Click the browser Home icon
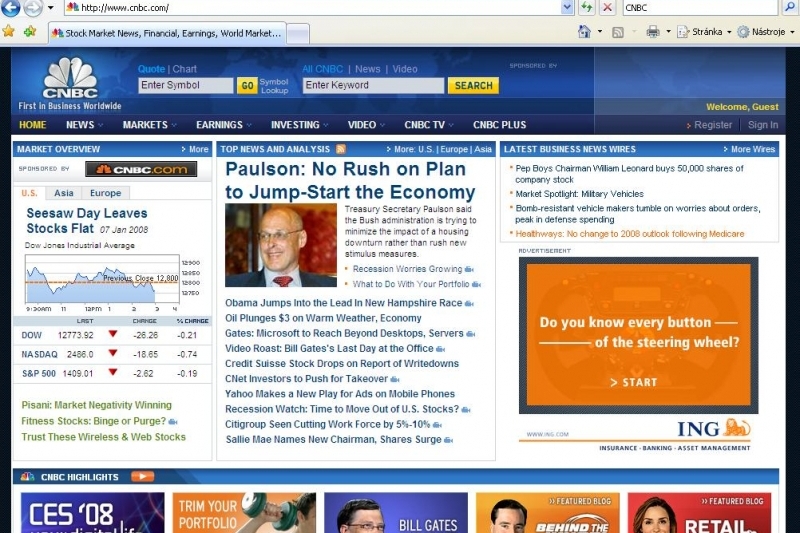 (584, 32)
